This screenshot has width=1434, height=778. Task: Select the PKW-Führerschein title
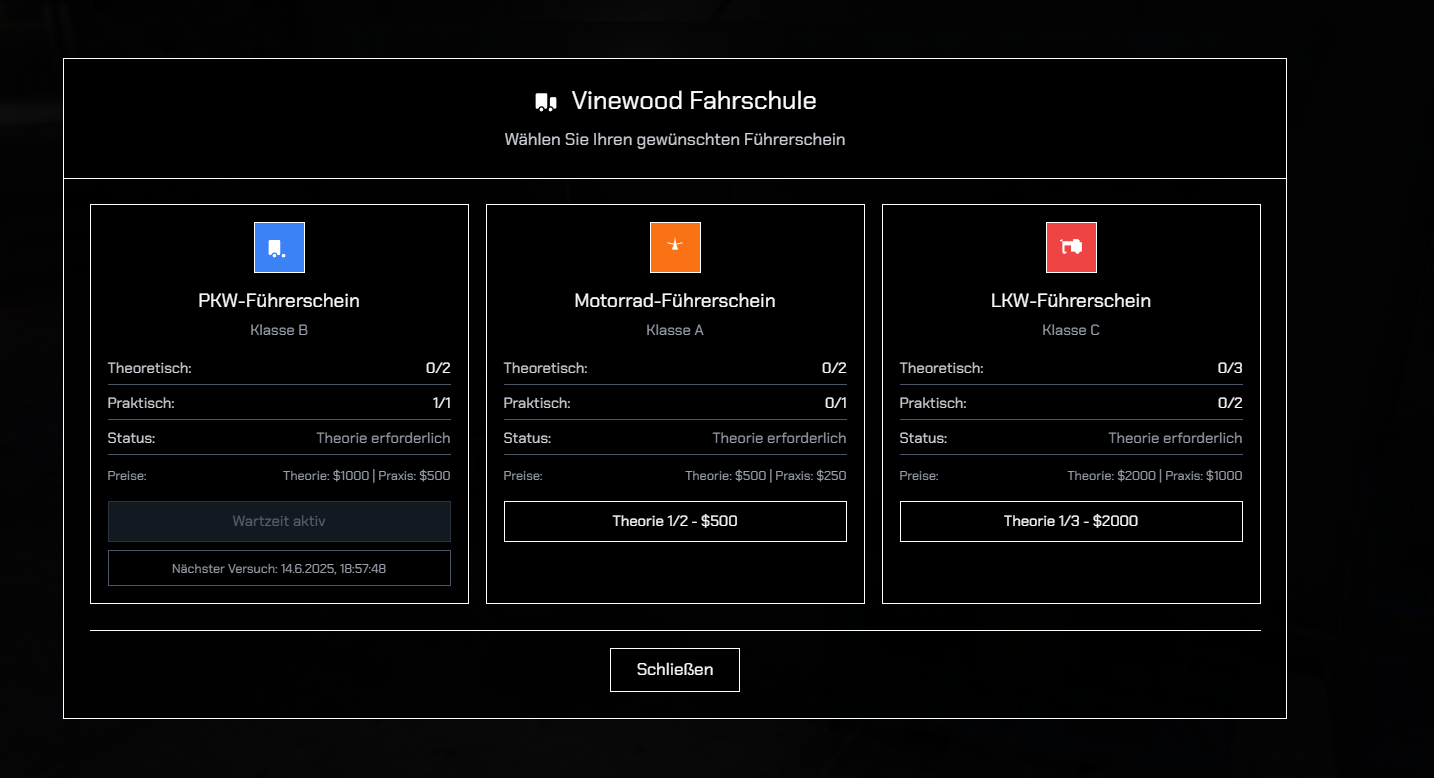pos(279,300)
